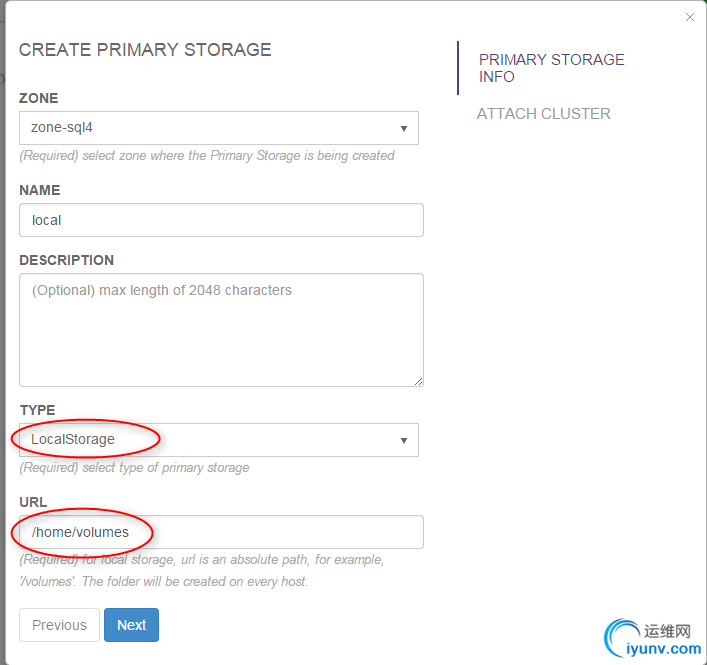The height and width of the screenshot is (665, 707).
Task: Click the Create Primary Storage heading
Action: 145,50
